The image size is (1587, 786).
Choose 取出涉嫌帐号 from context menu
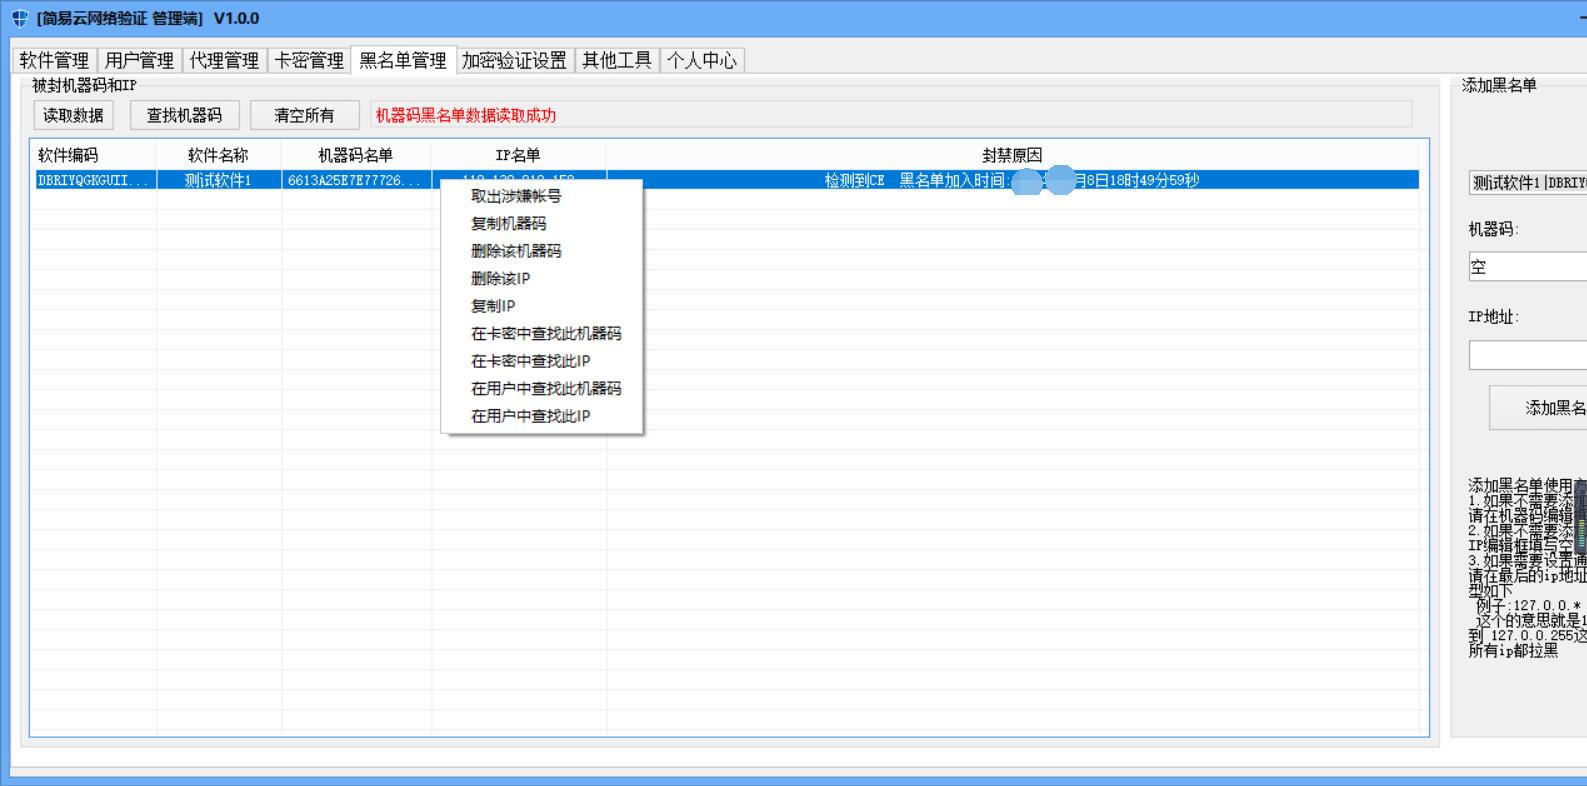point(516,196)
